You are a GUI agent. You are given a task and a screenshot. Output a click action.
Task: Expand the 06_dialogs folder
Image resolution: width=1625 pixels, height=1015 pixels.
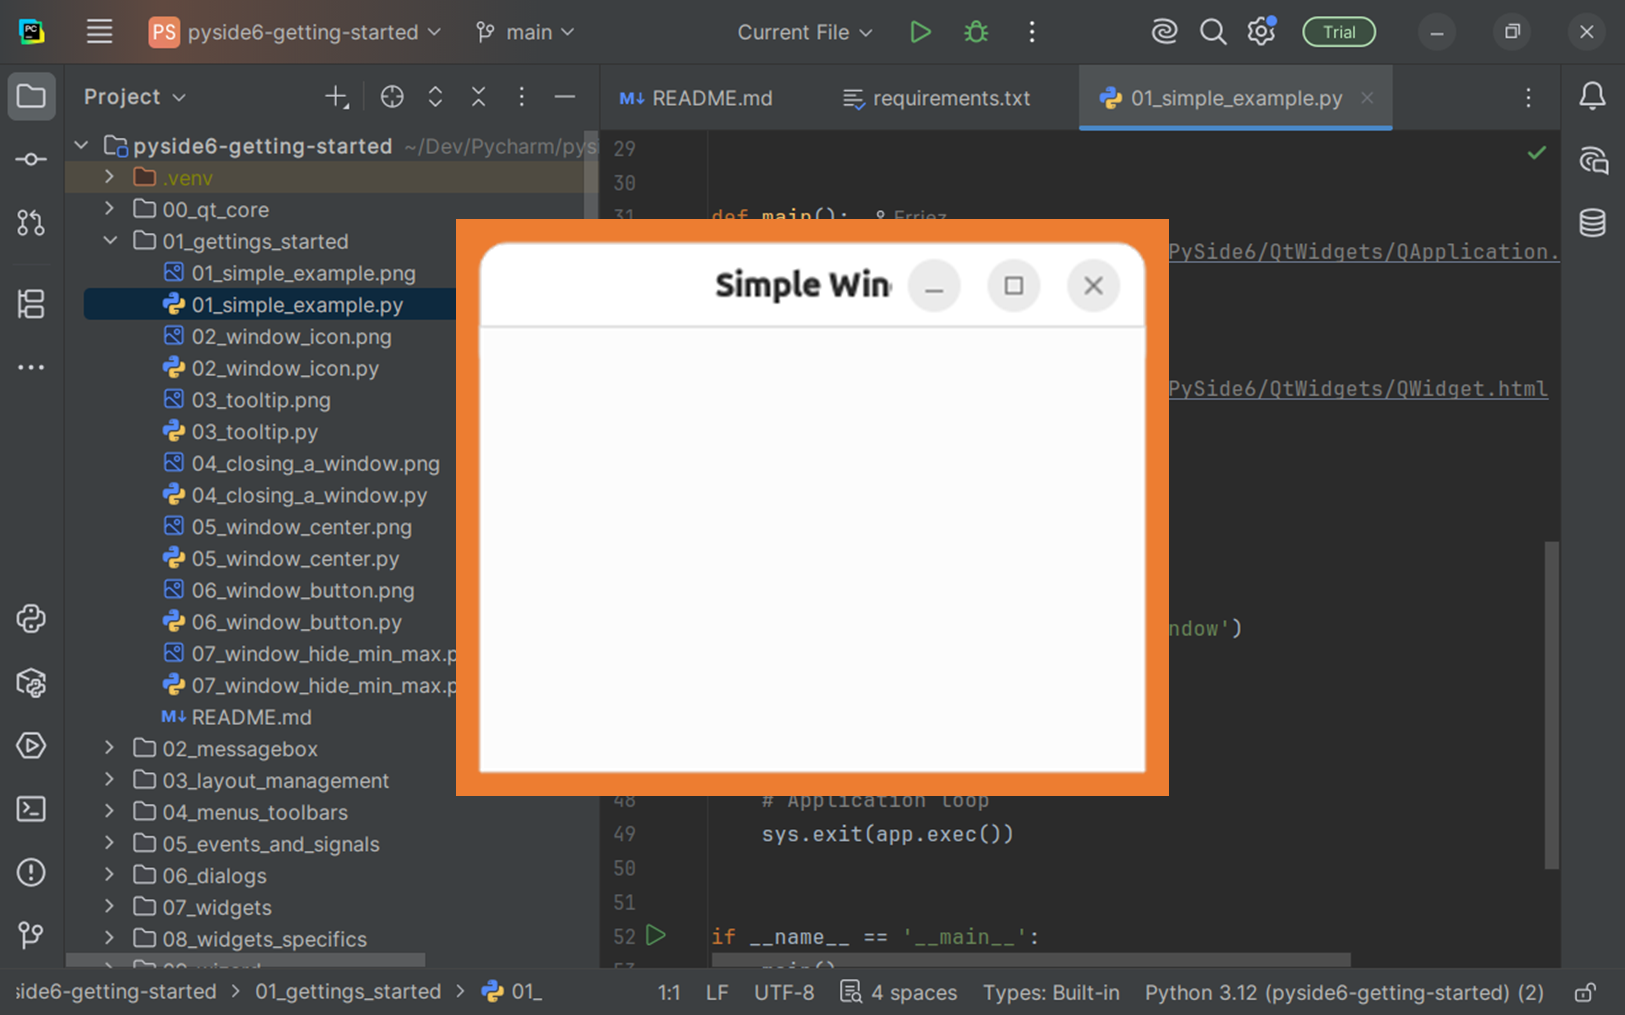(110, 875)
